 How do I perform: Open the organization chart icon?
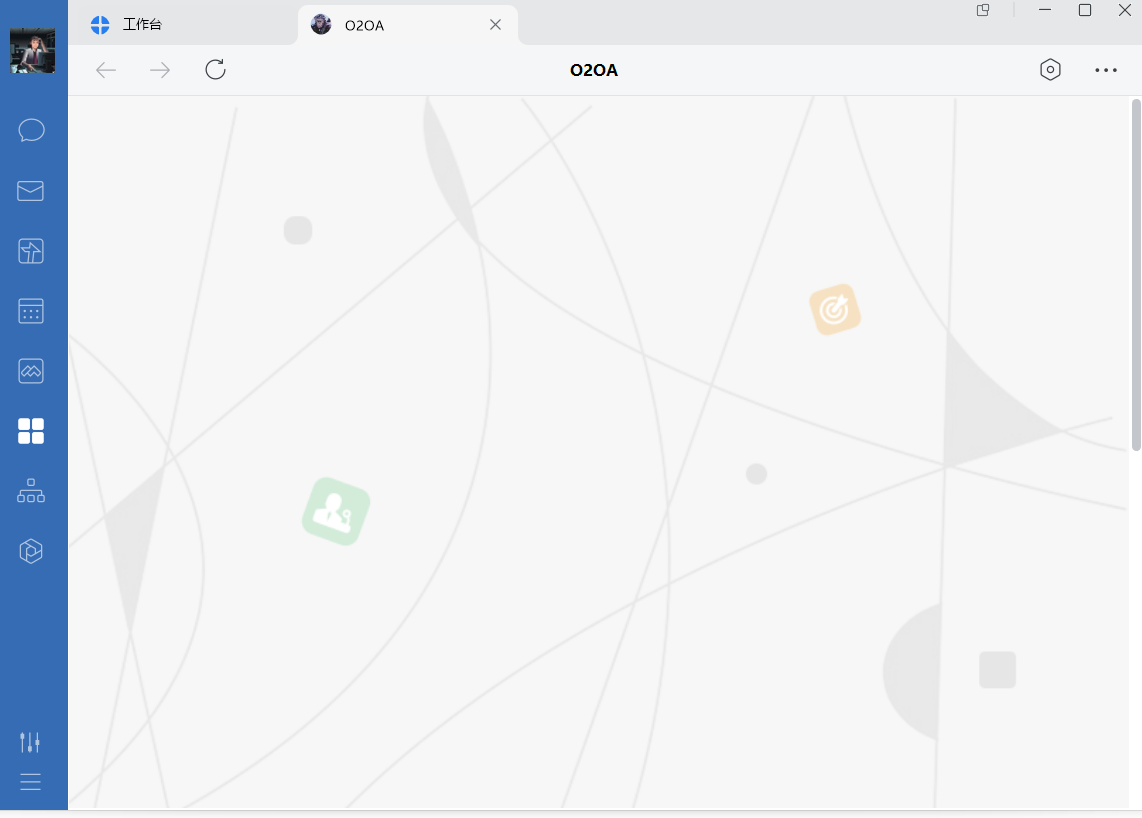[31, 491]
